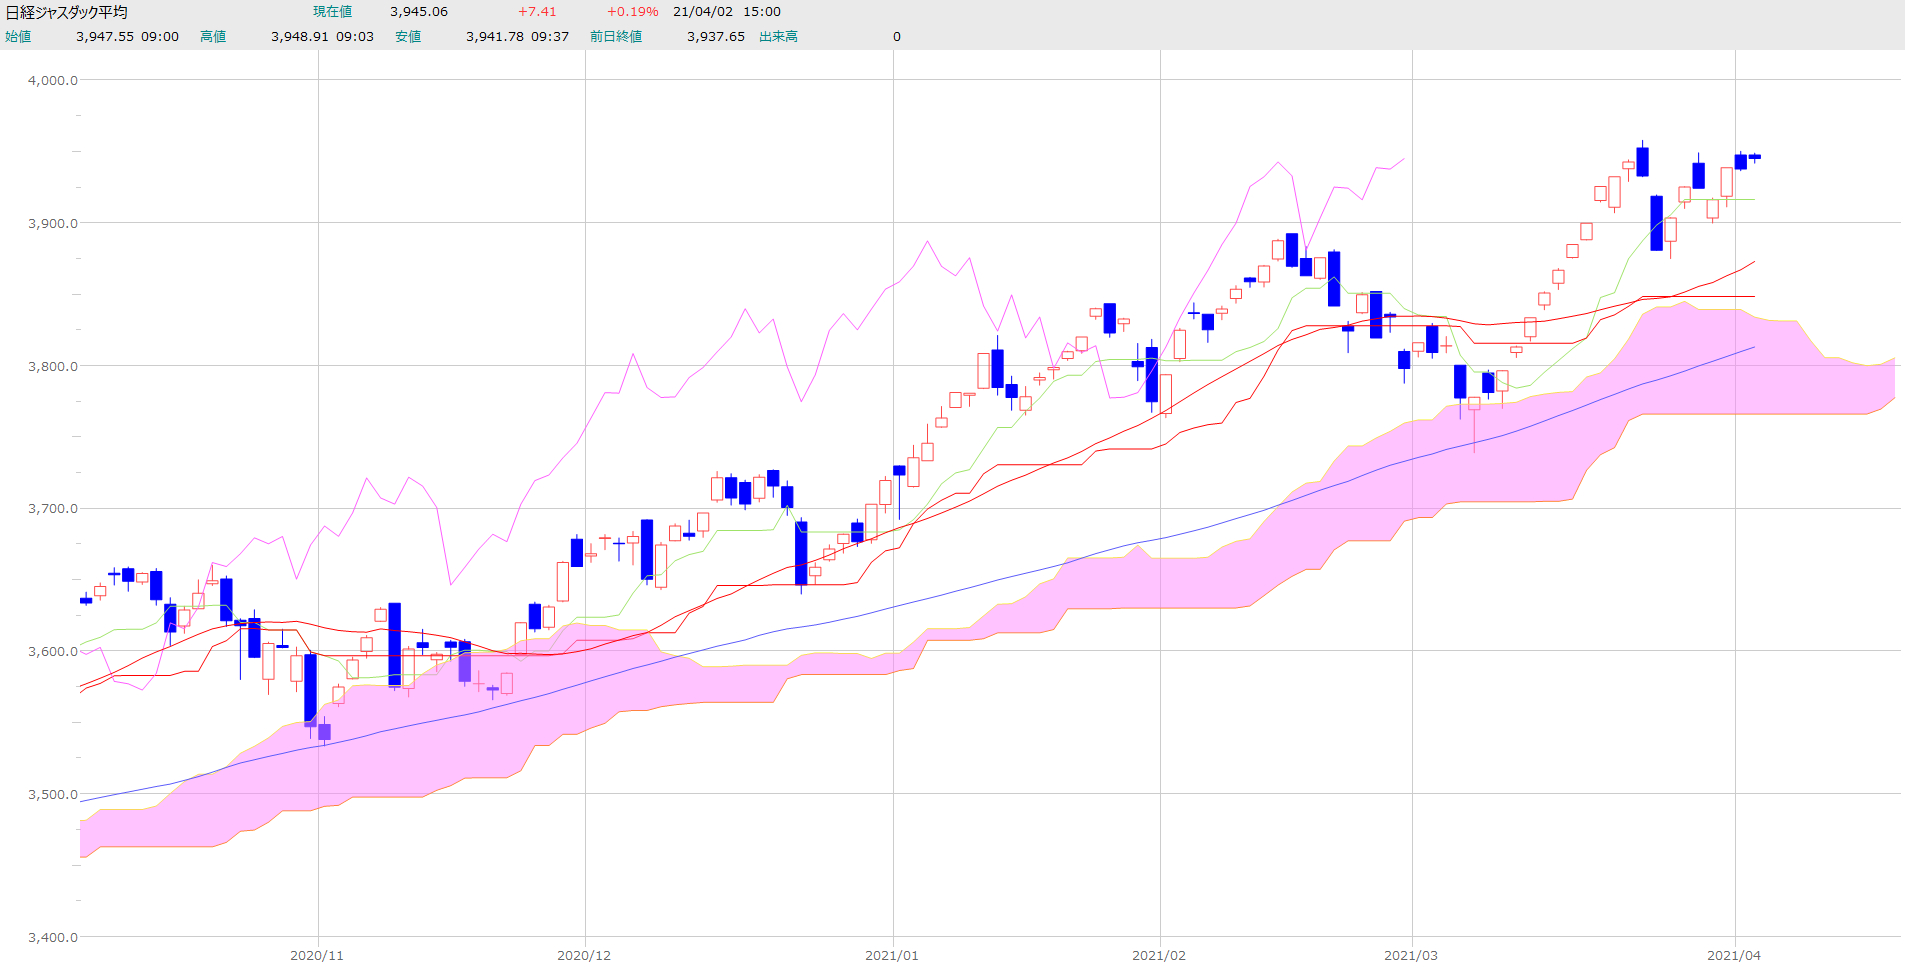Click the 2021/04 date axis label
This screenshot has height=968, width=1905.
click(1734, 956)
